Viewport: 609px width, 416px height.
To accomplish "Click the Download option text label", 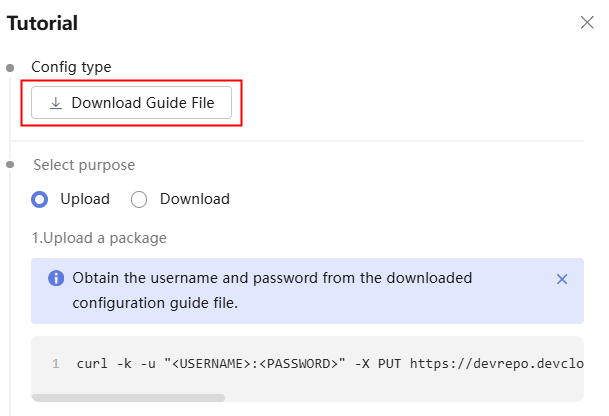I will coord(195,199).
